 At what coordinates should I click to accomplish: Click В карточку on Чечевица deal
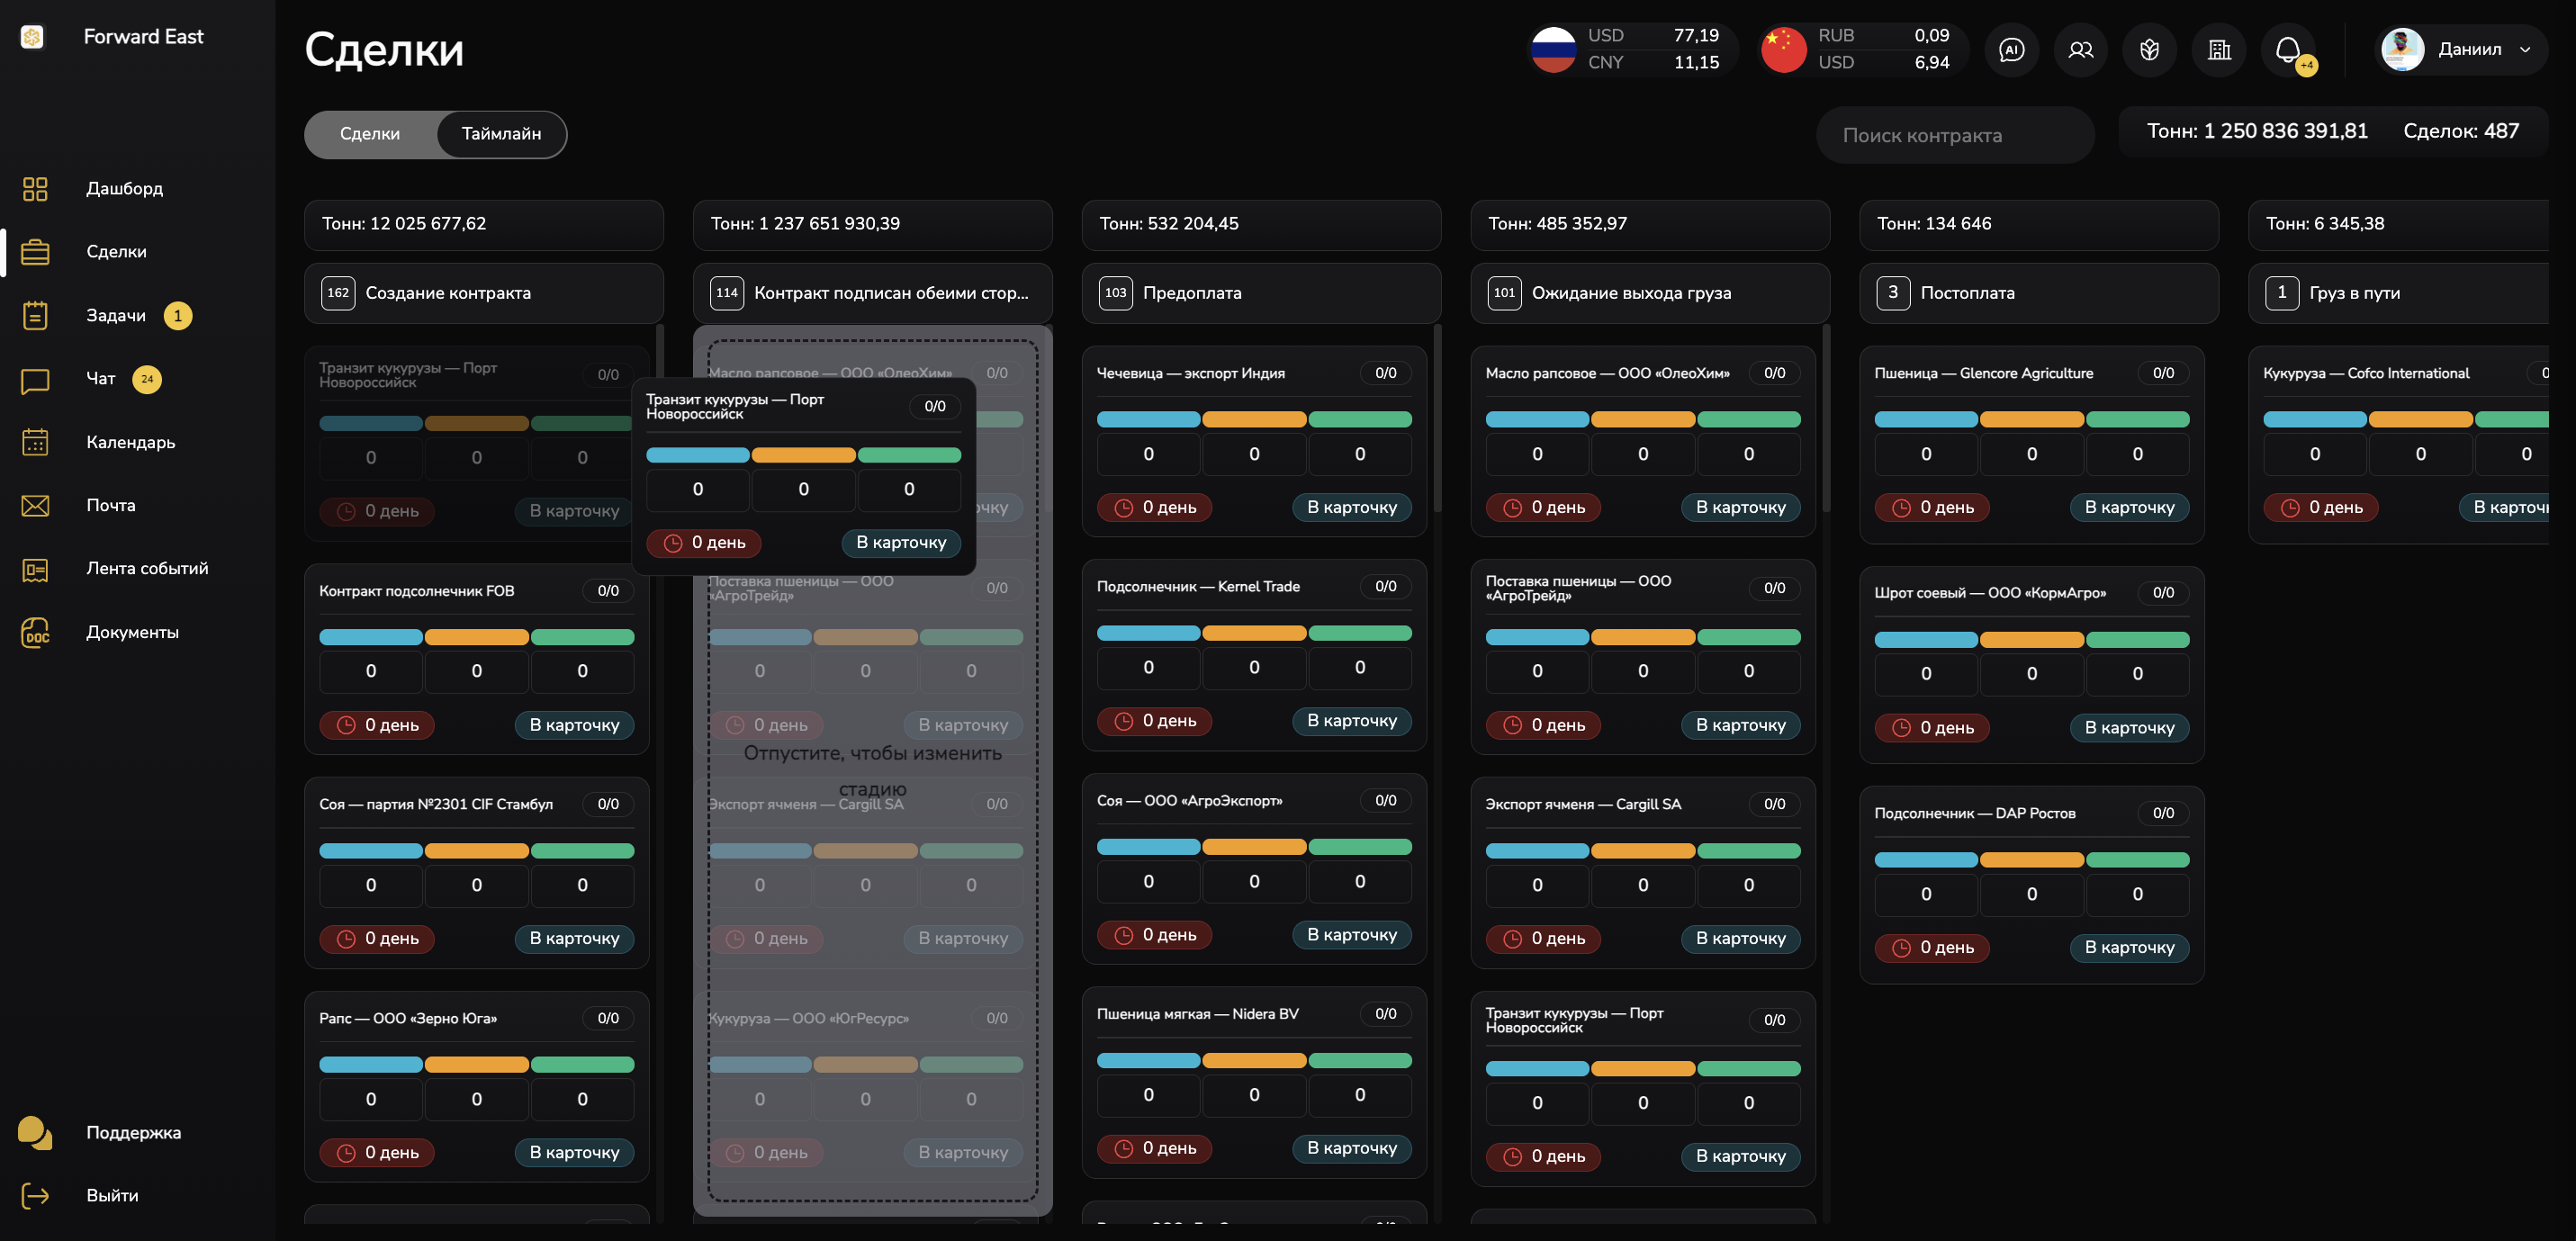1351,507
